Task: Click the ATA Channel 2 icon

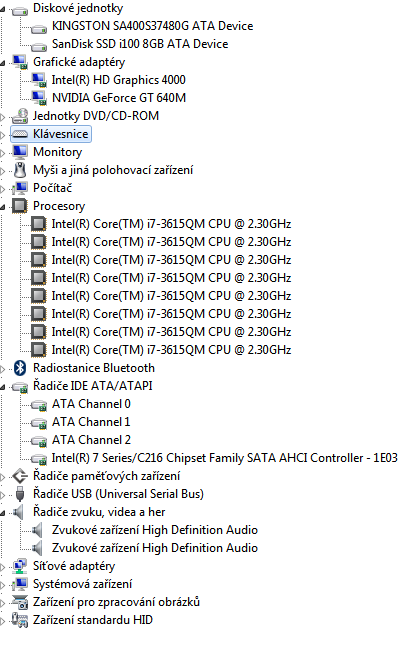Action: tap(39, 441)
